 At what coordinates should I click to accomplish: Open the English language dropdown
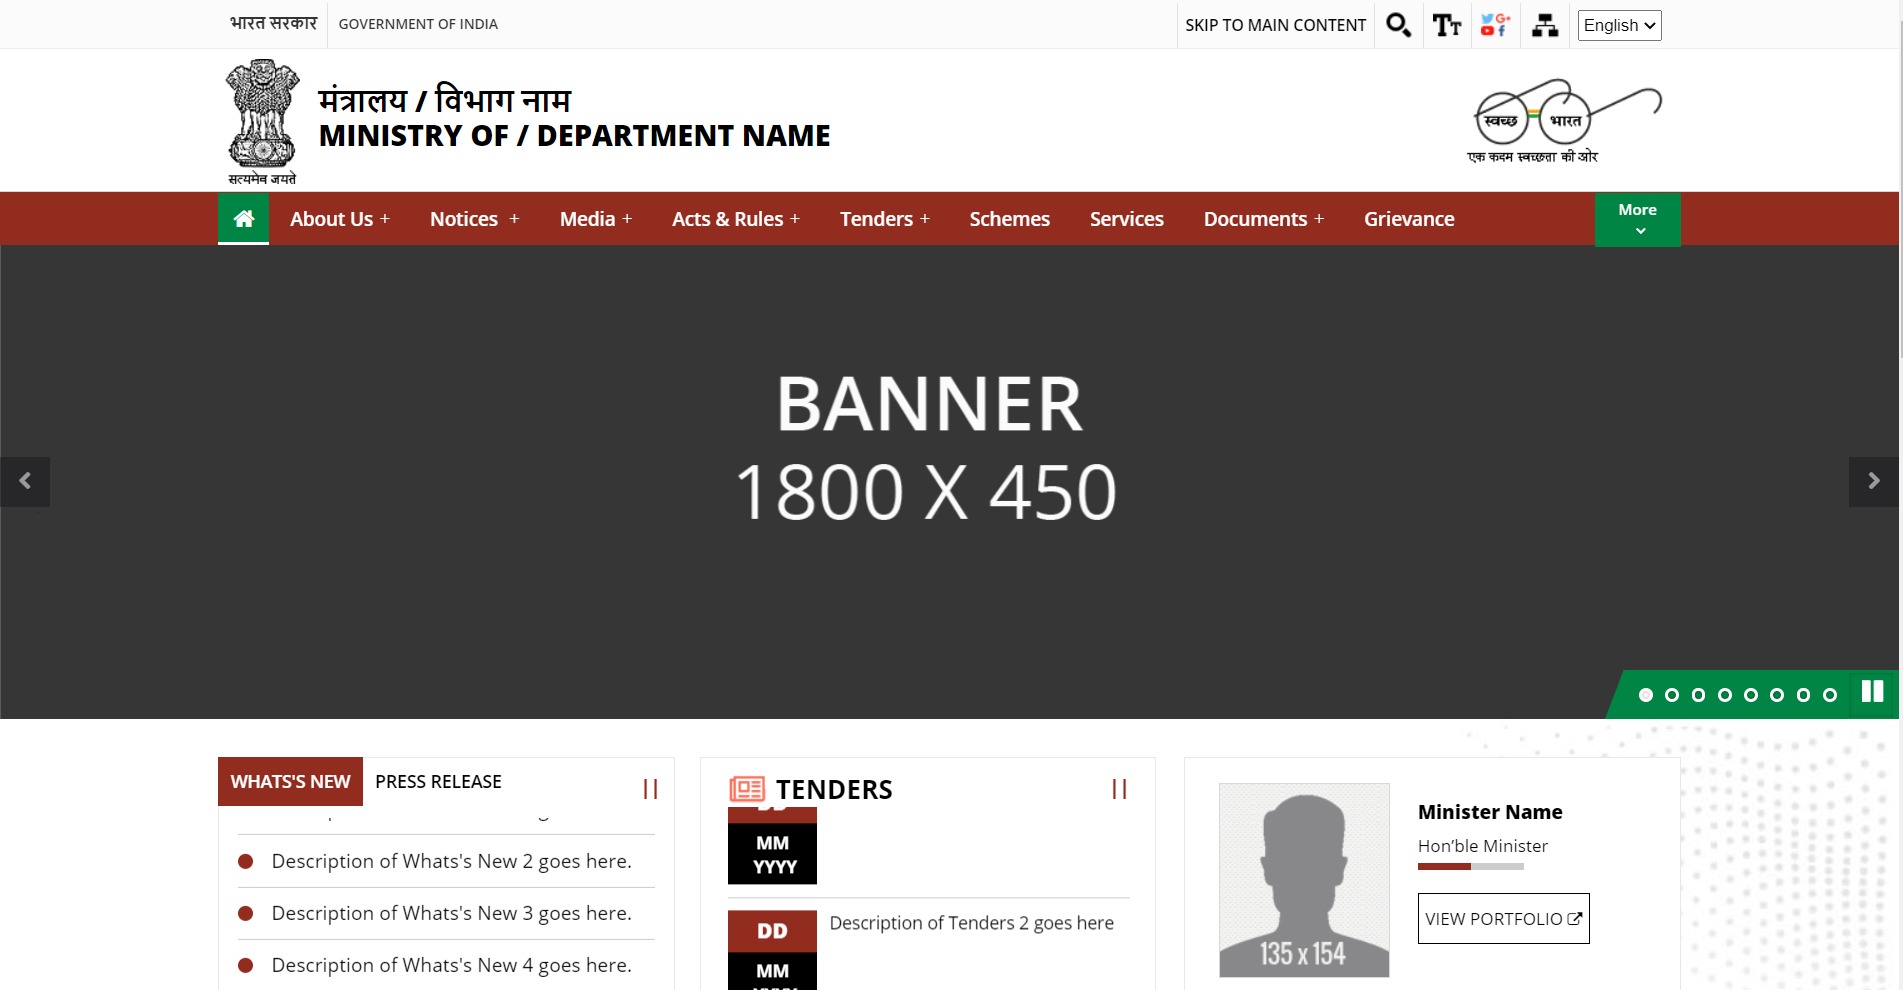(1619, 25)
